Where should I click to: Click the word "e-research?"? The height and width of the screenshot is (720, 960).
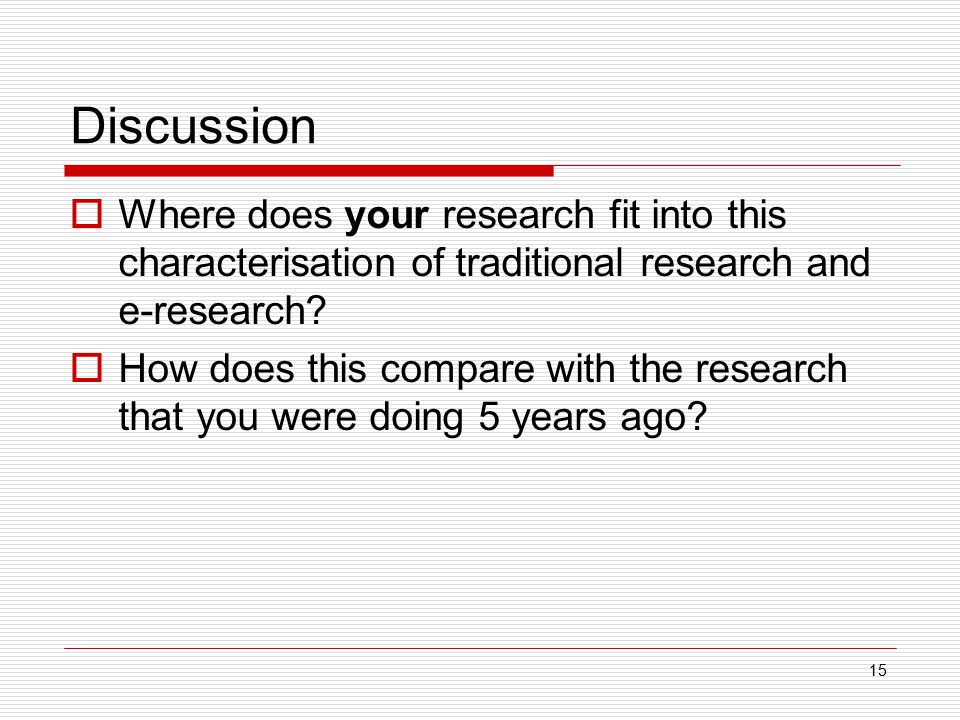(222, 311)
